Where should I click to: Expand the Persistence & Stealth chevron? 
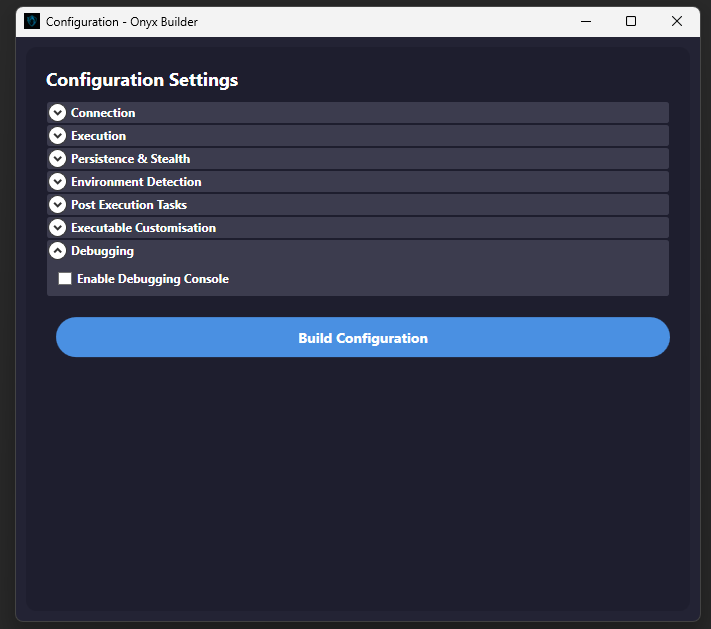click(58, 159)
